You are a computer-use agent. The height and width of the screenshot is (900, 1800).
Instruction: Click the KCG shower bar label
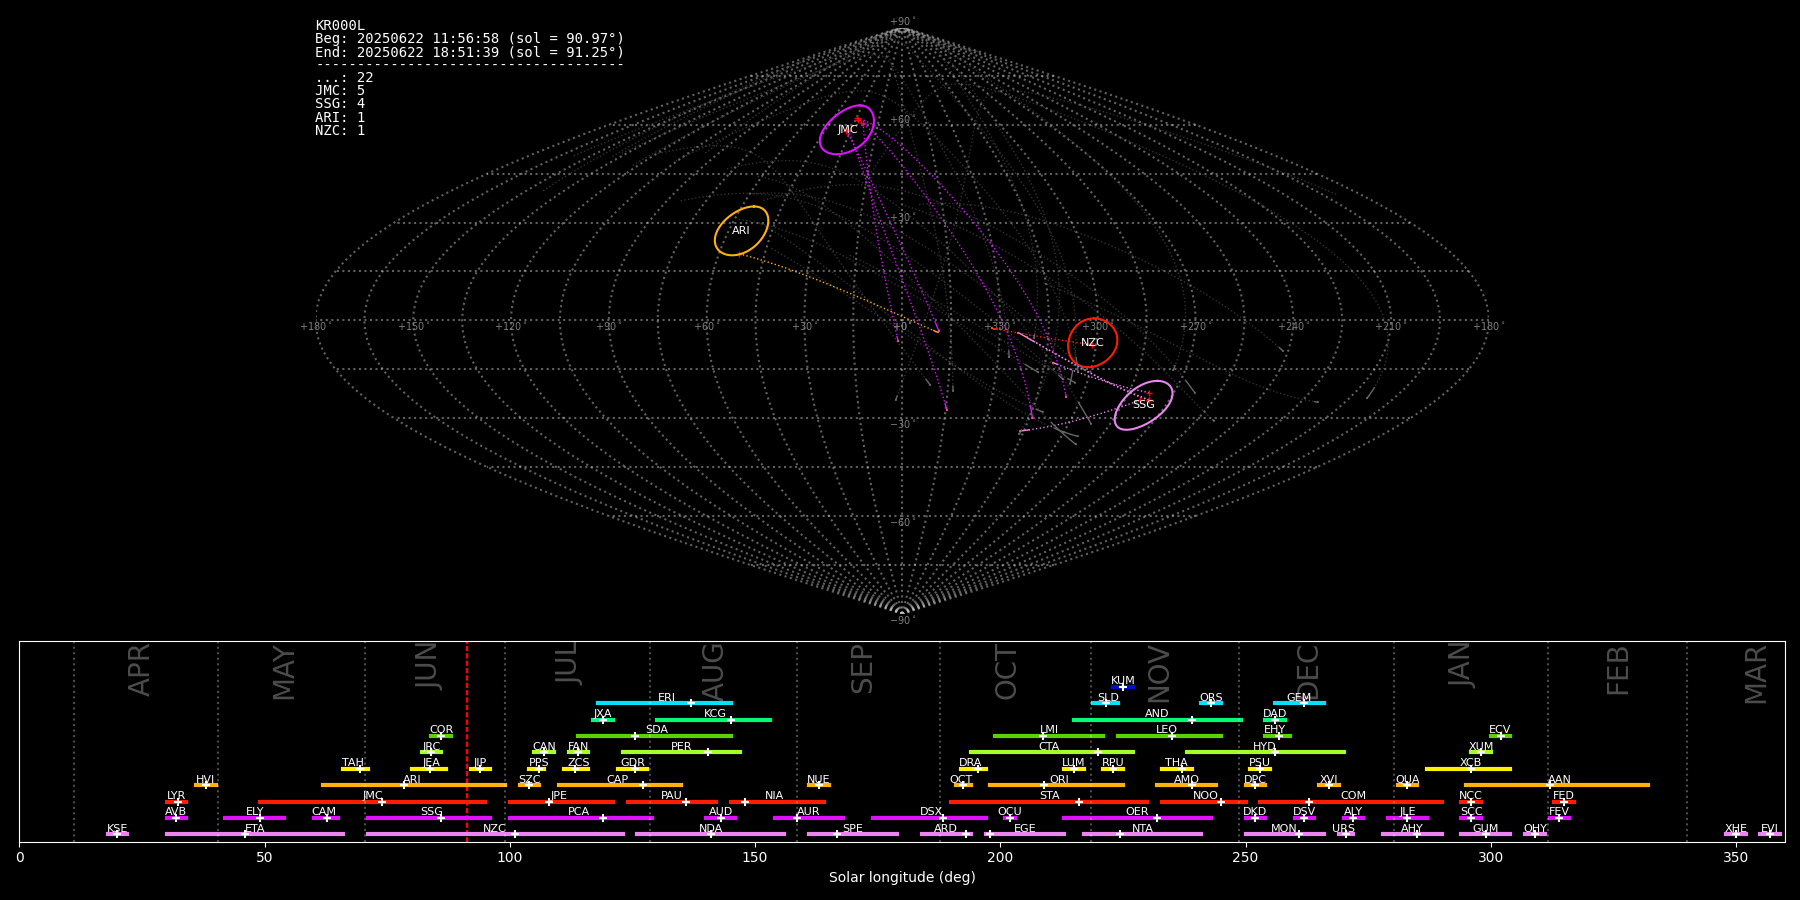pos(715,714)
